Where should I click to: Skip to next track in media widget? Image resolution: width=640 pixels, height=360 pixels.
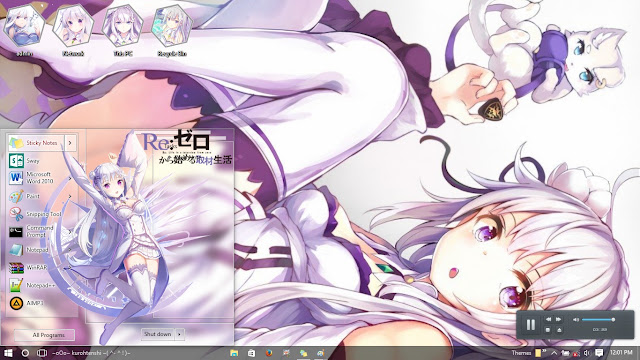559,319
